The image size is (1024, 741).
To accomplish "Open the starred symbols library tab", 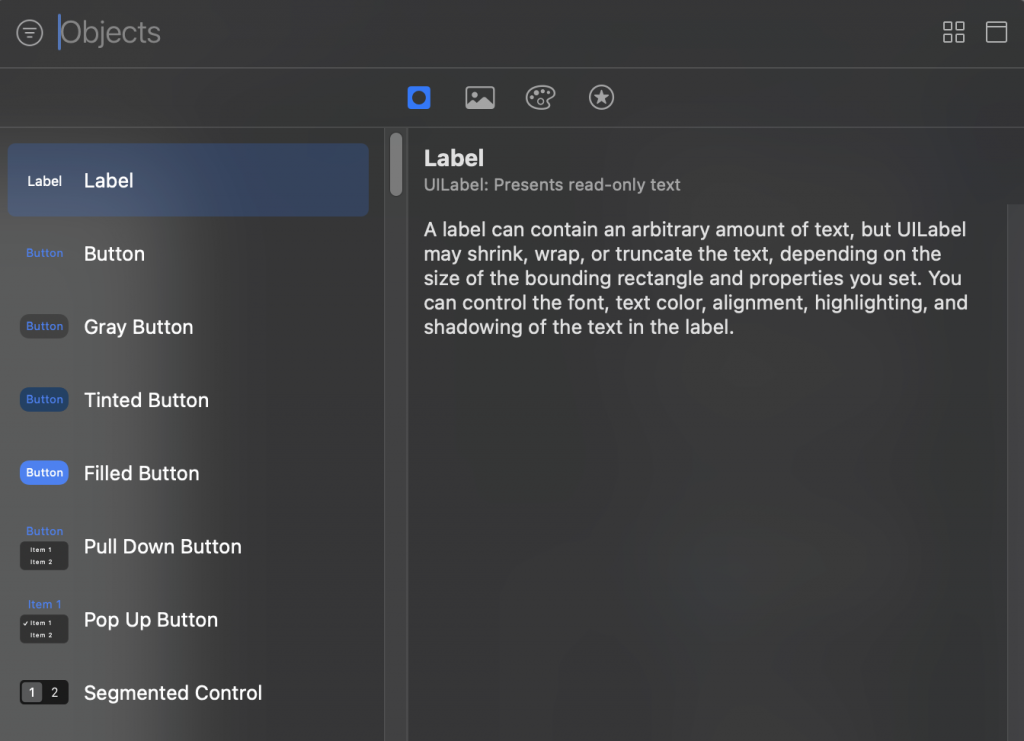I will tap(601, 97).
